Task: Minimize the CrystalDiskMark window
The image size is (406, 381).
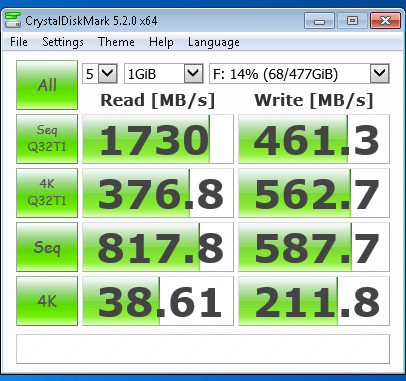Action: [x=319, y=21]
